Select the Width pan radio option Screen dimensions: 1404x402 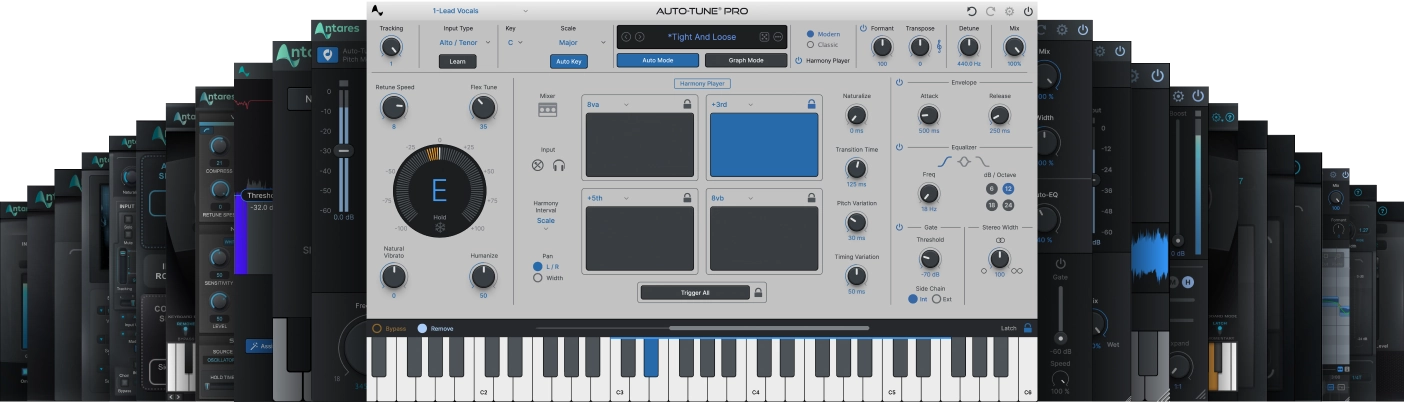(538, 278)
